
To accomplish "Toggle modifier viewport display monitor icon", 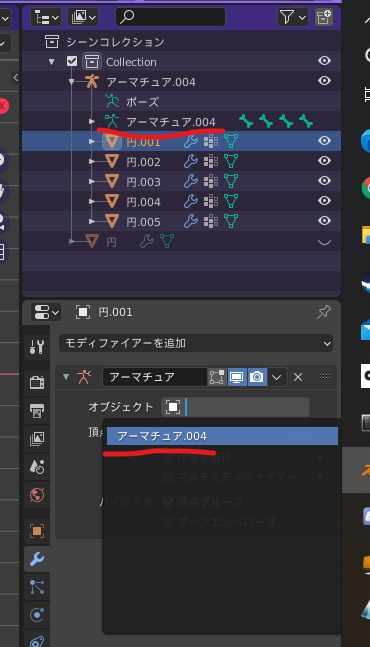I will [237, 377].
